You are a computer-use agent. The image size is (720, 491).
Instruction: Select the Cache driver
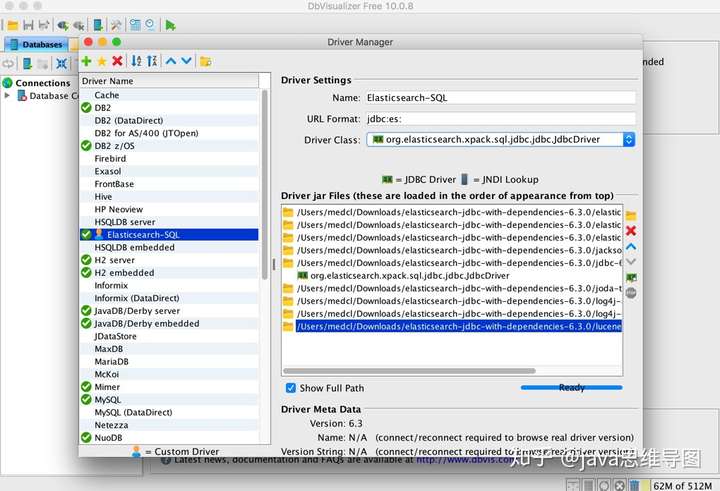(169, 95)
